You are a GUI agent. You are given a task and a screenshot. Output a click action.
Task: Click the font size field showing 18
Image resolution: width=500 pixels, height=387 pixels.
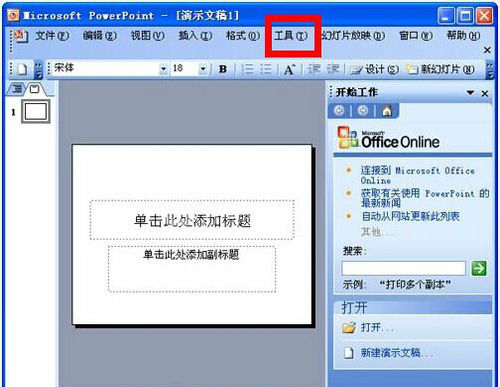[185, 69]
